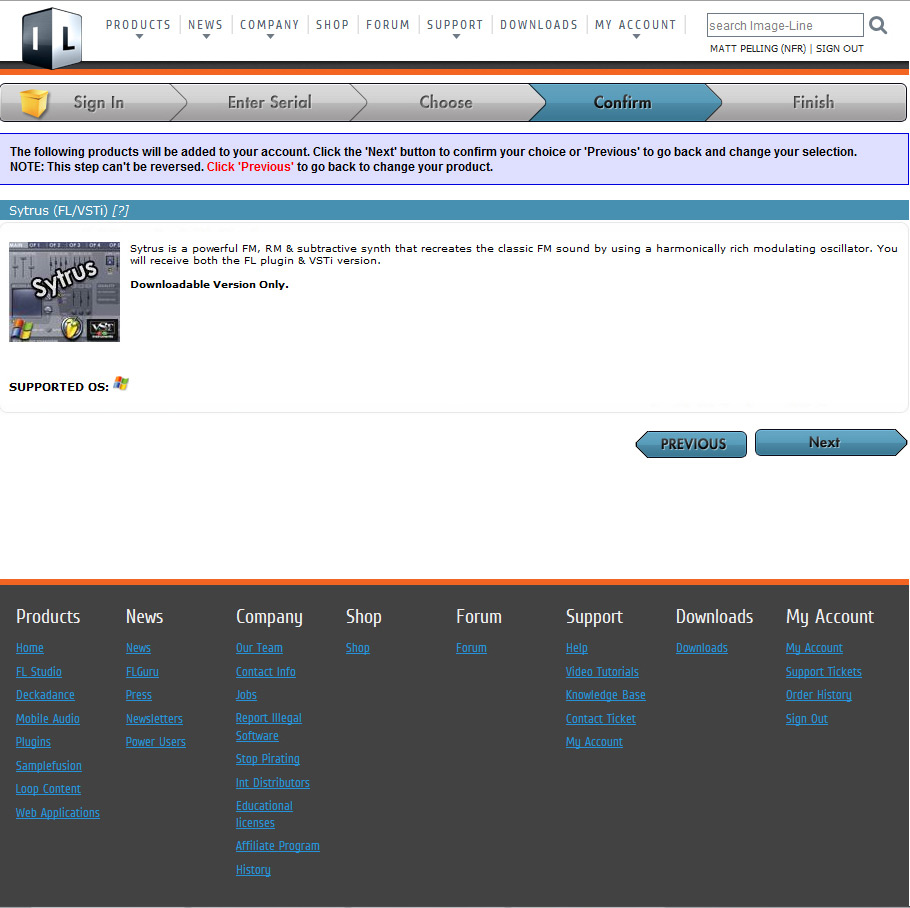Image resolution: width=910 pixels, height=908 pixels.
Task: Open the Forum item in top navigation
Action: (x=388, y=25)
